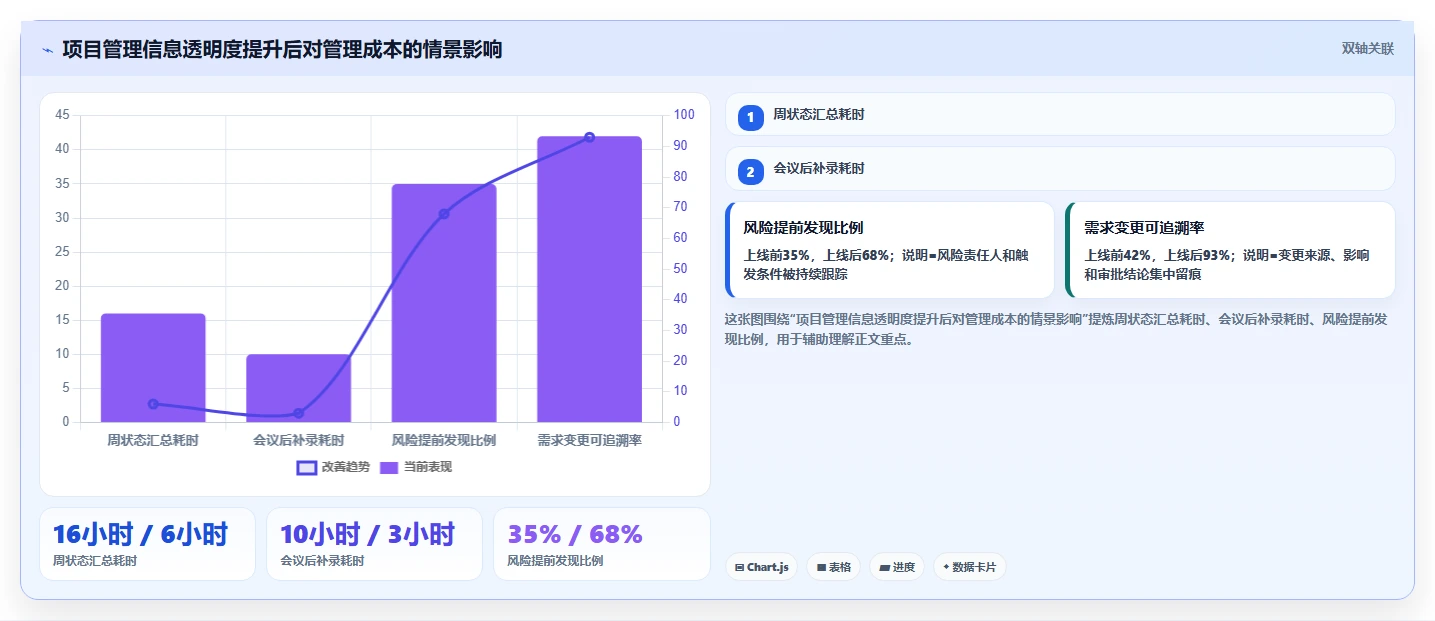Image resolution: width=1435 pixels, height=621 pixels.
Task: Click the text 上线前42%，上线后93%
Action: (x=1158, y=255)
